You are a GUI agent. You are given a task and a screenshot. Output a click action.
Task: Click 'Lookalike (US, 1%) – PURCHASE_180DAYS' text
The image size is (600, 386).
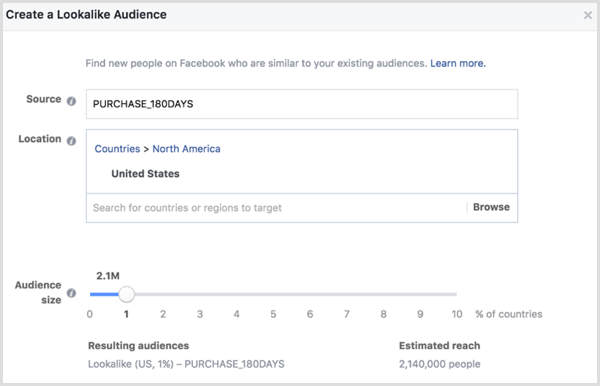[186, 364]
